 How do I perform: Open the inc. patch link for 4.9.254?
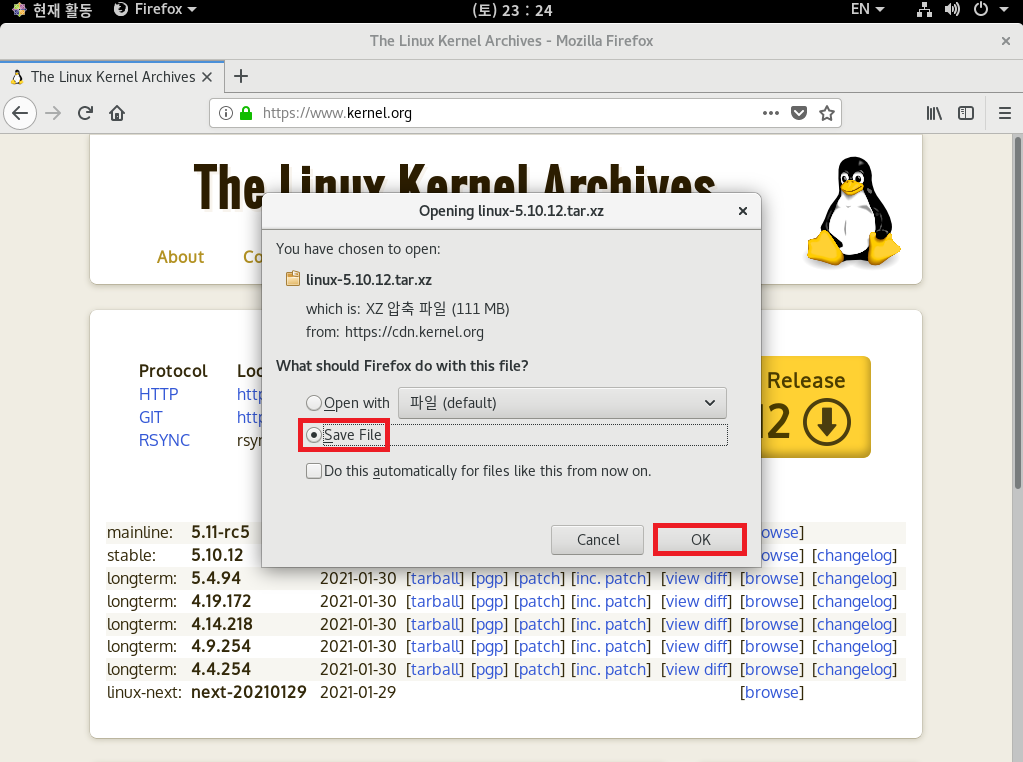pos(611,647)
